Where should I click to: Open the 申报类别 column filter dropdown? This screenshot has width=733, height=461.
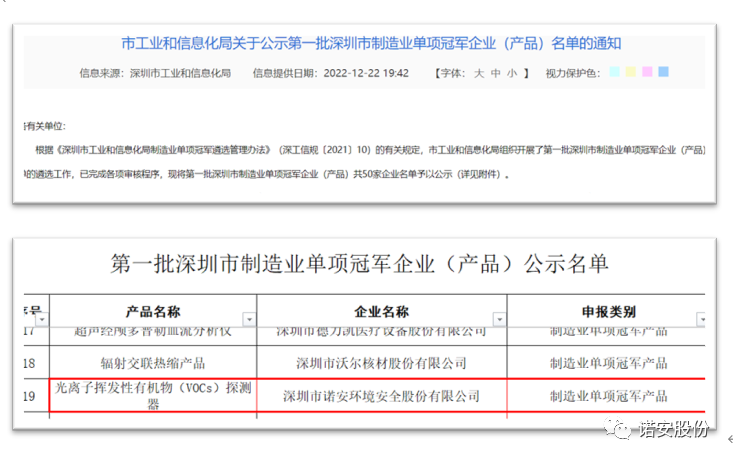[701, 319]
